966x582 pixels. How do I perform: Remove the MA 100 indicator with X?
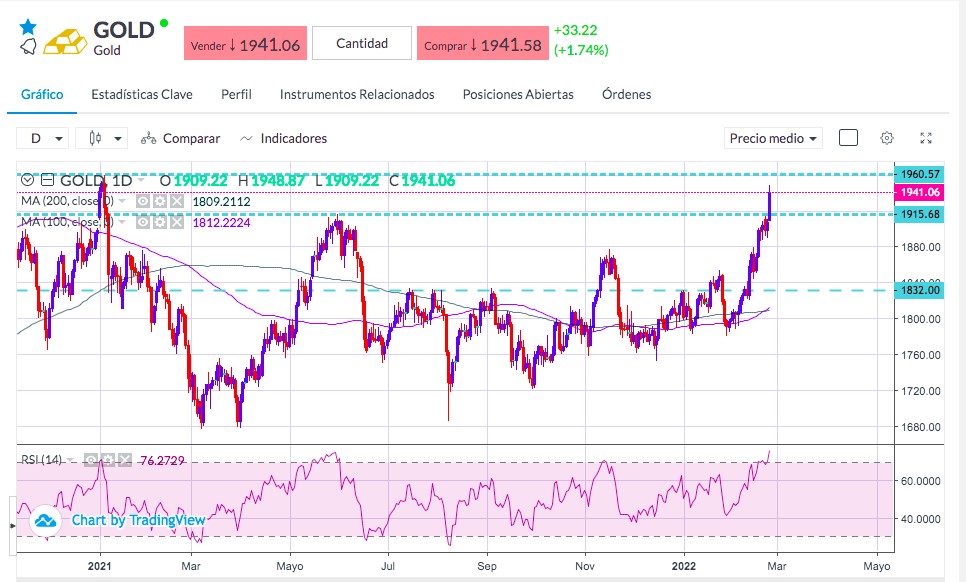(177, 222)
